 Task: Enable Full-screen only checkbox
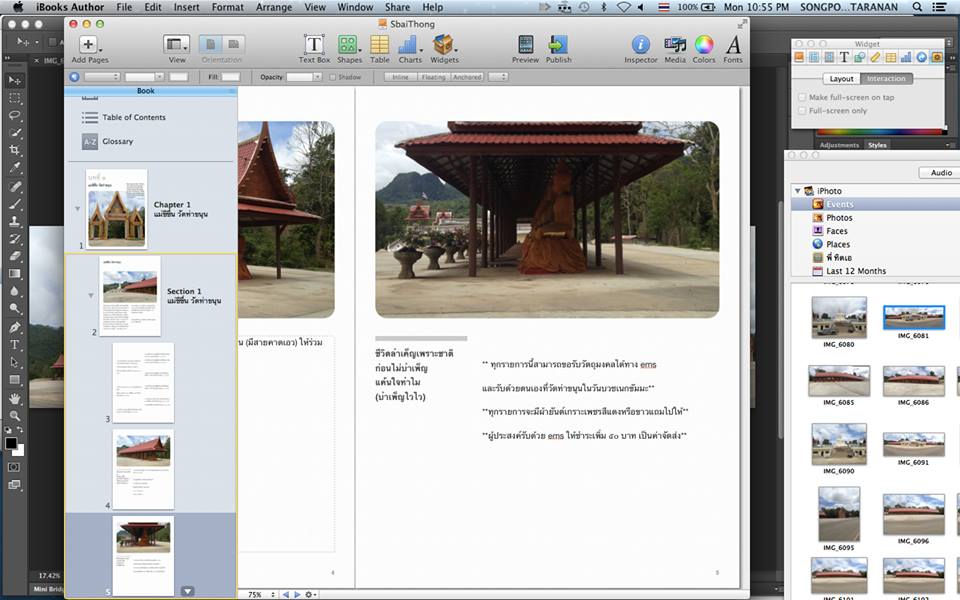(802, 111)
